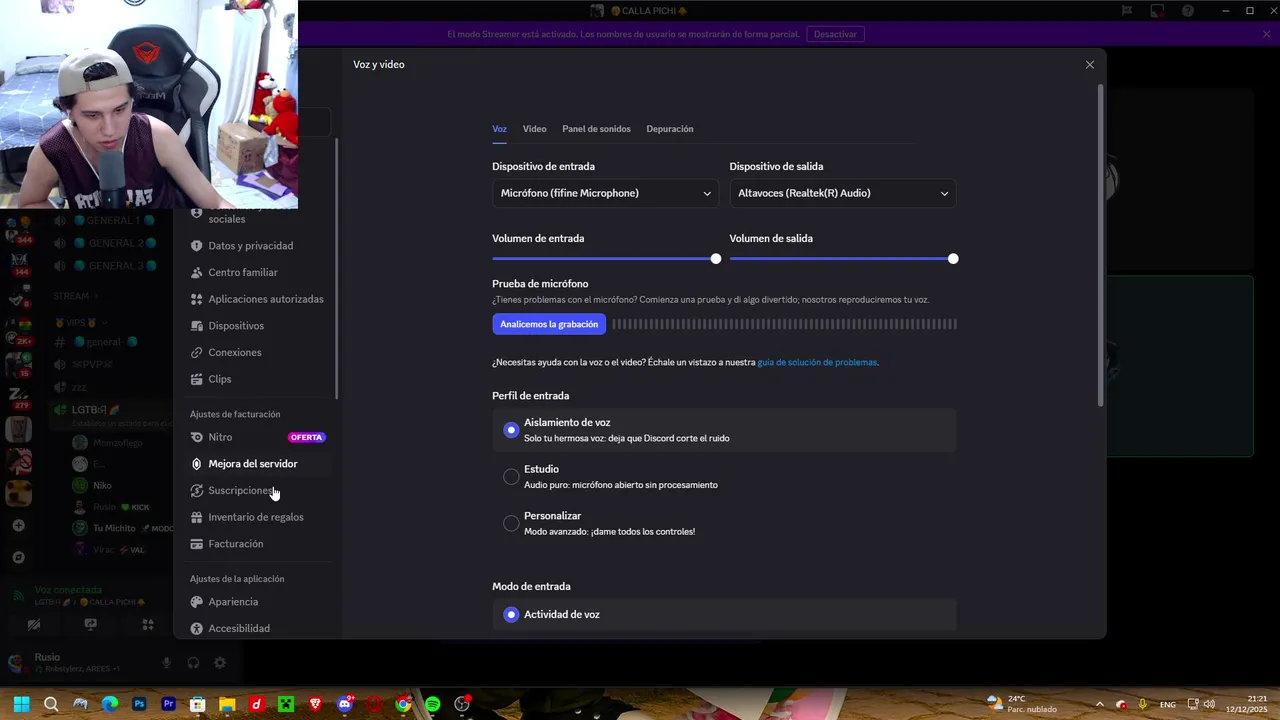This screenshot has width=1280, height=720.
Task: Open the weather widget showing 24°C
Action: pos(1020,704)
